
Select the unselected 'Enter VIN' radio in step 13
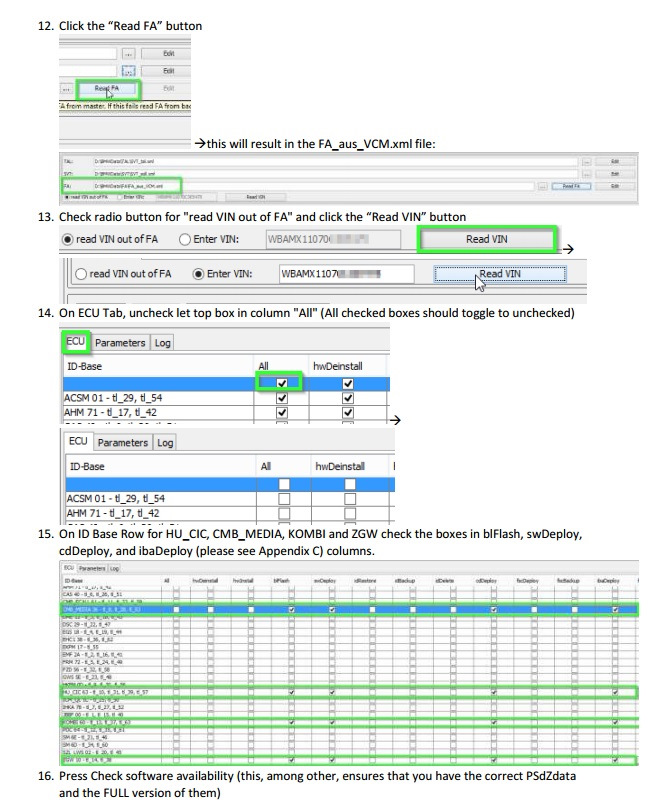point(185,239)
